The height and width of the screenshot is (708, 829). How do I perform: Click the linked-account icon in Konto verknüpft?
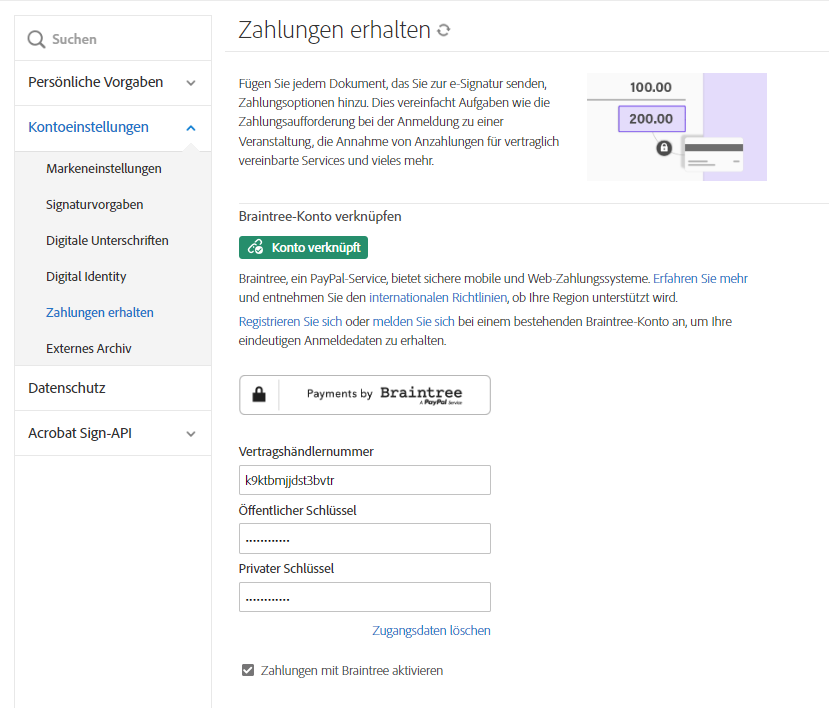click(256, 247)
